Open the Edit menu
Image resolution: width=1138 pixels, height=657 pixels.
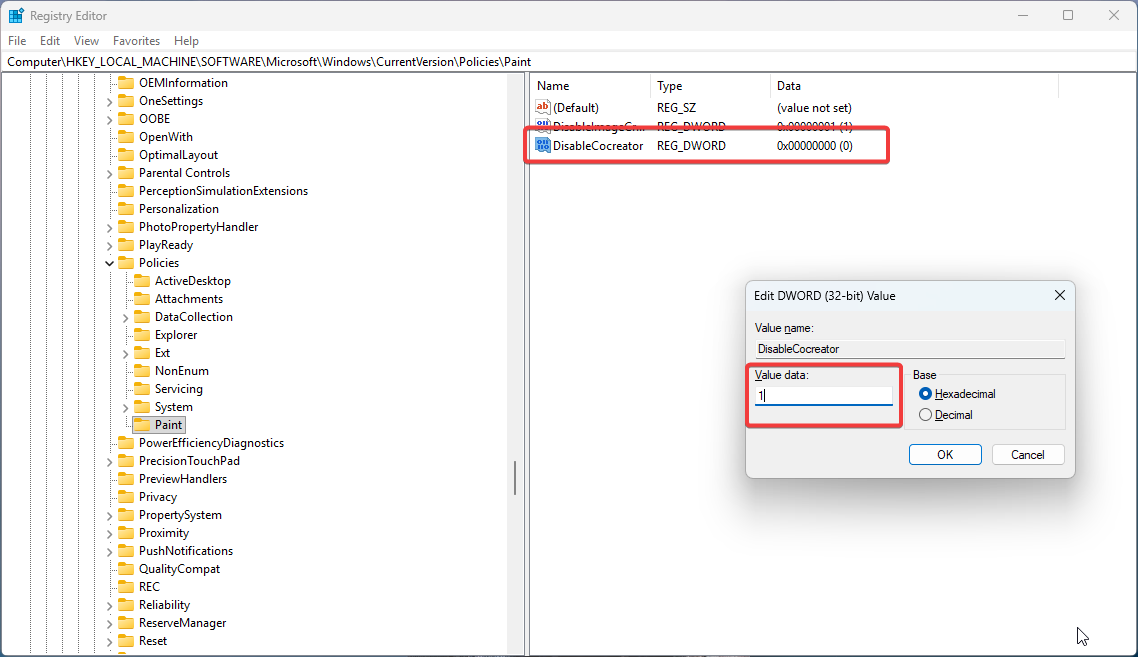point(50,41)
